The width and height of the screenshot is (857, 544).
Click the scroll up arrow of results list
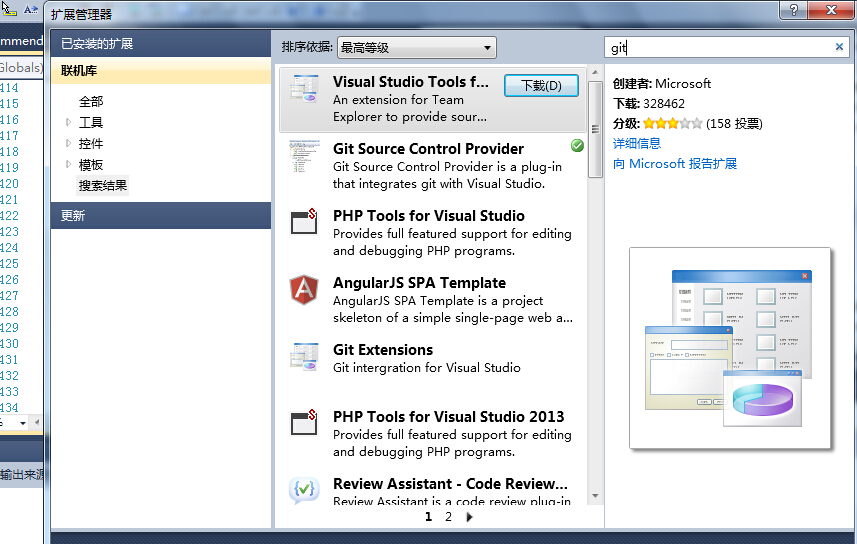pyautogui.click(x=595, y=72)
